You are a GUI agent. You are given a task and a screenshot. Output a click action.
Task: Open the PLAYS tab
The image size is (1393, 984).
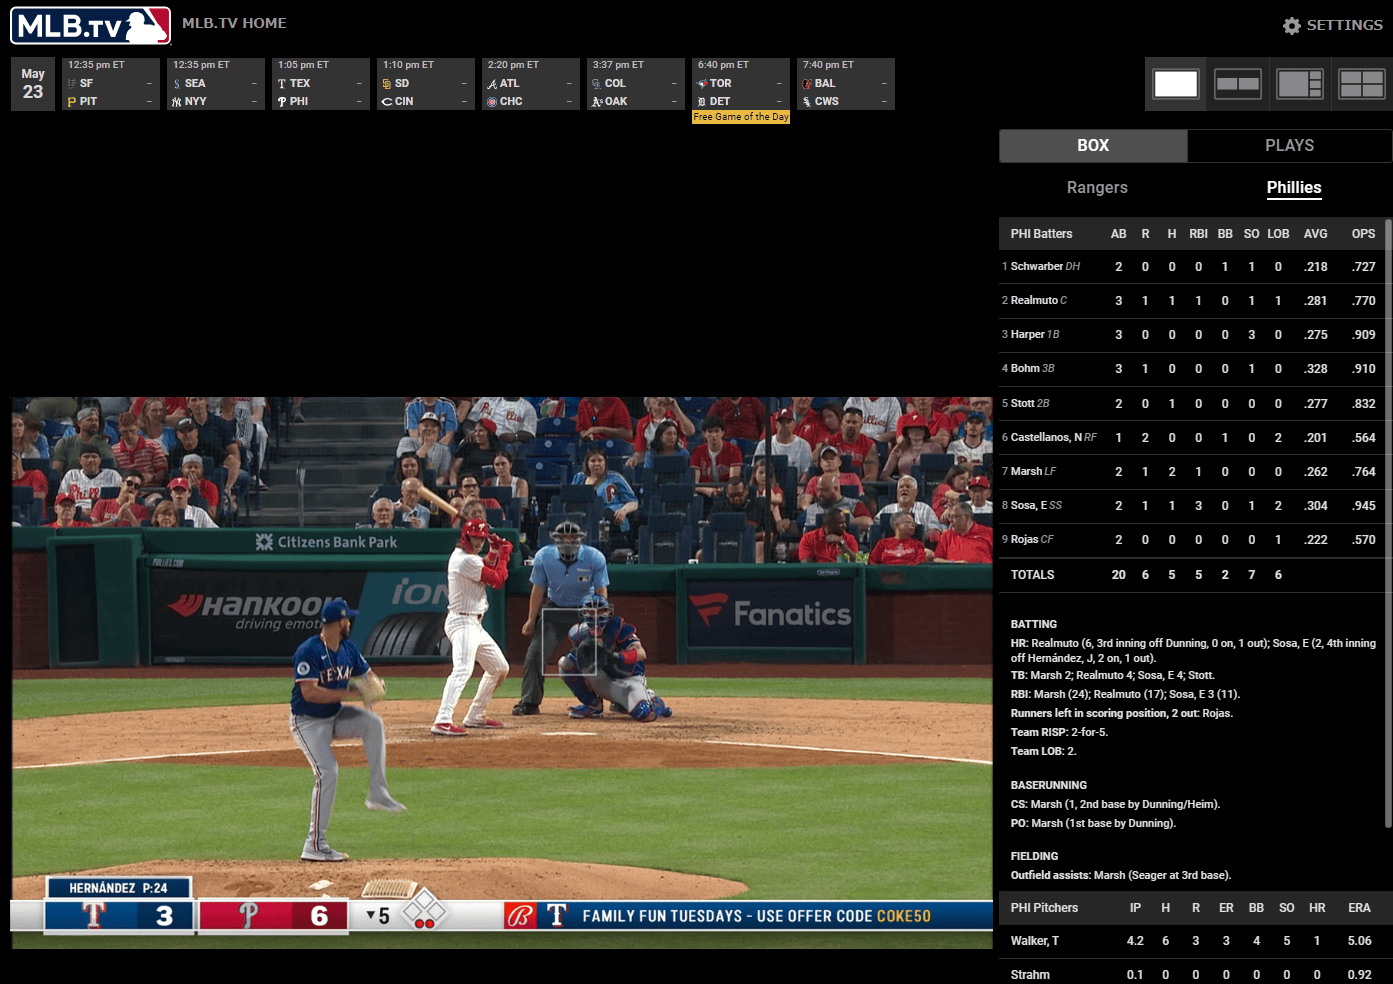coord(1289,146)
